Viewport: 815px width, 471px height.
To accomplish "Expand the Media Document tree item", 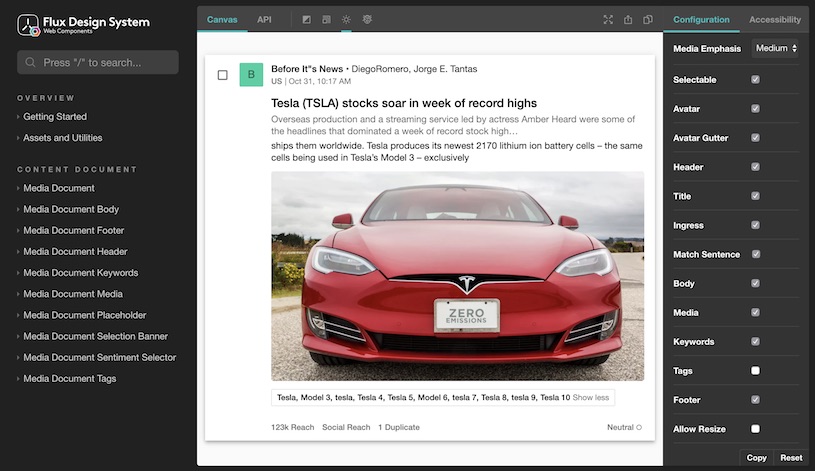I will (x=59, y=188).
